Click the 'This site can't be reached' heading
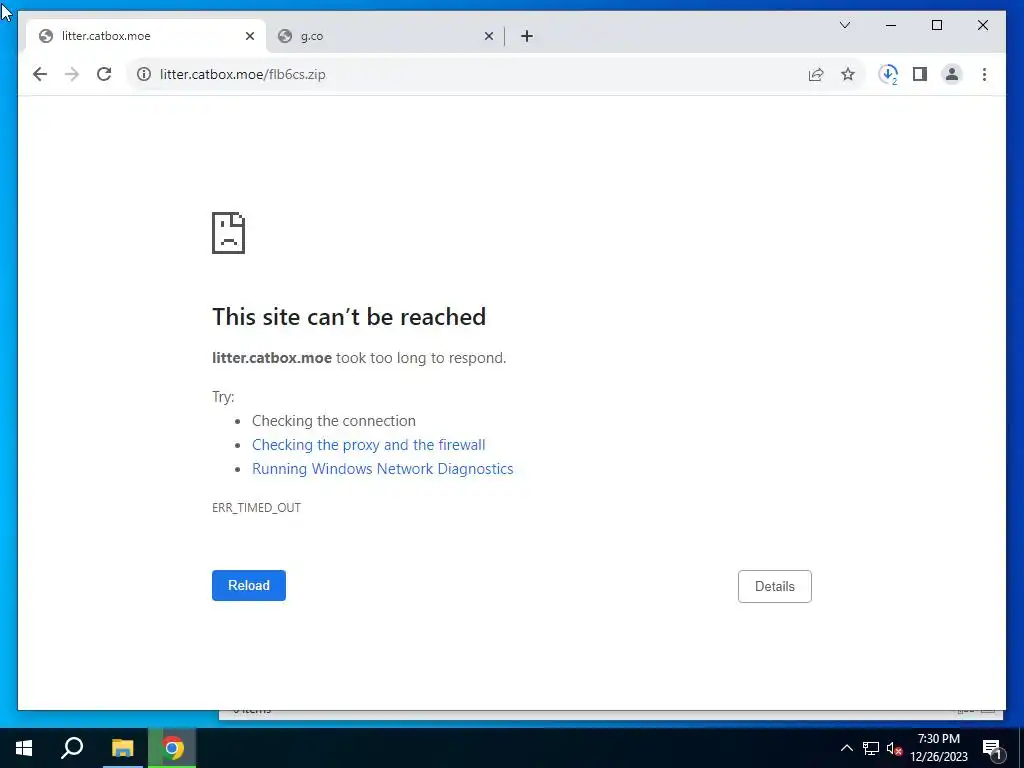 coord(349,317)
